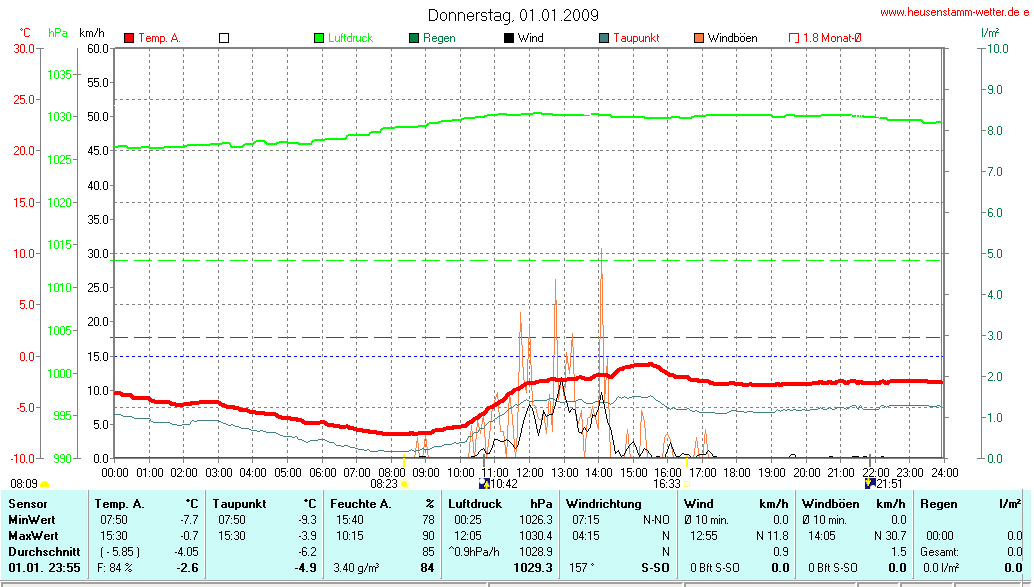Click the 1.8 Monat-Ø legend marker
The image size is (1034, 587).
coord(794,38)
